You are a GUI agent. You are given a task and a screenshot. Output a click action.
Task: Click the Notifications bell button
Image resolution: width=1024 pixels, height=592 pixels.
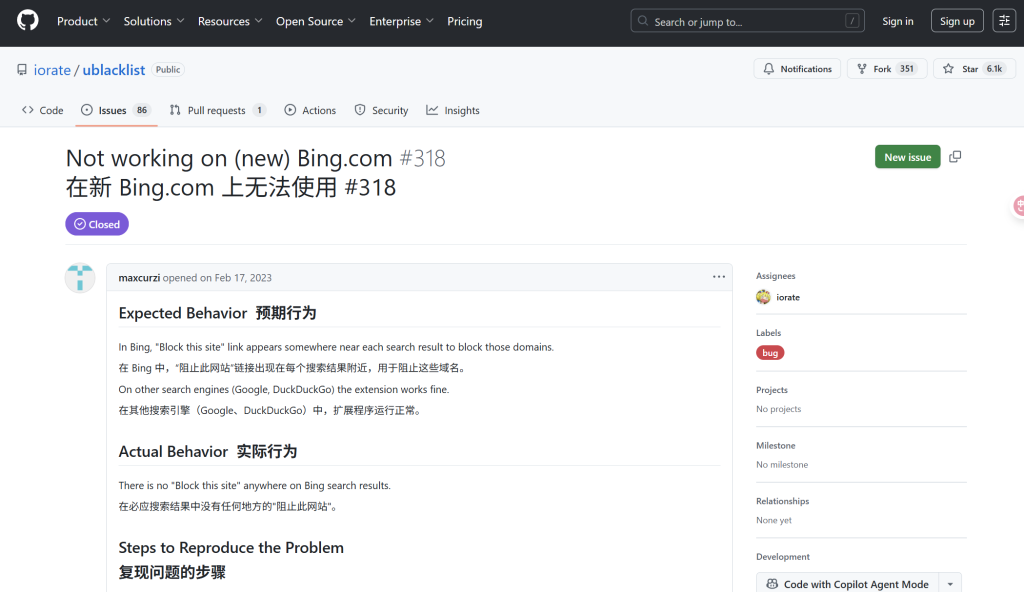[797, 69]
